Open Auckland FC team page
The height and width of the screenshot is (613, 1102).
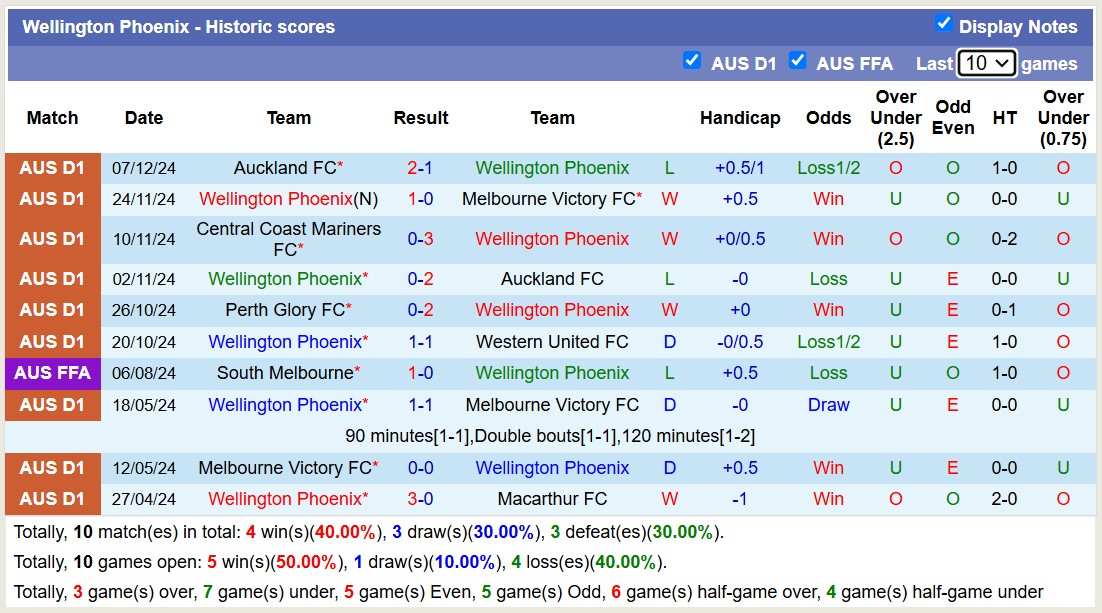(283, 168)
